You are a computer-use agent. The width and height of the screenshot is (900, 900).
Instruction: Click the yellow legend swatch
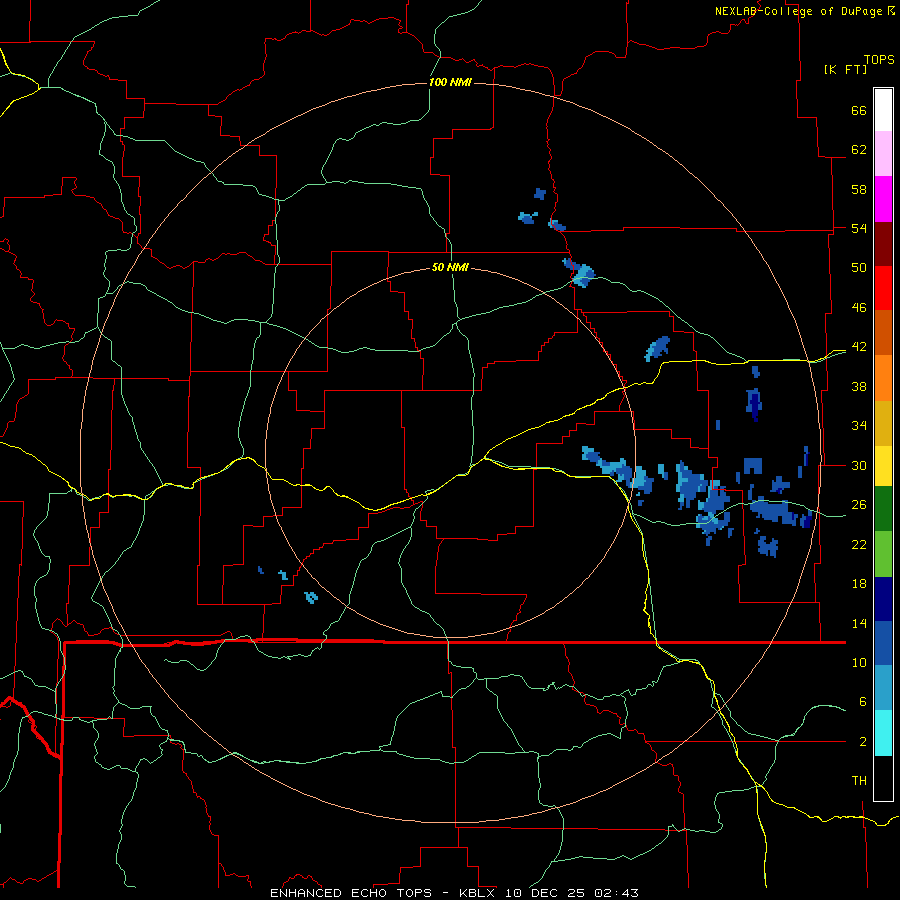pos(883,465)
